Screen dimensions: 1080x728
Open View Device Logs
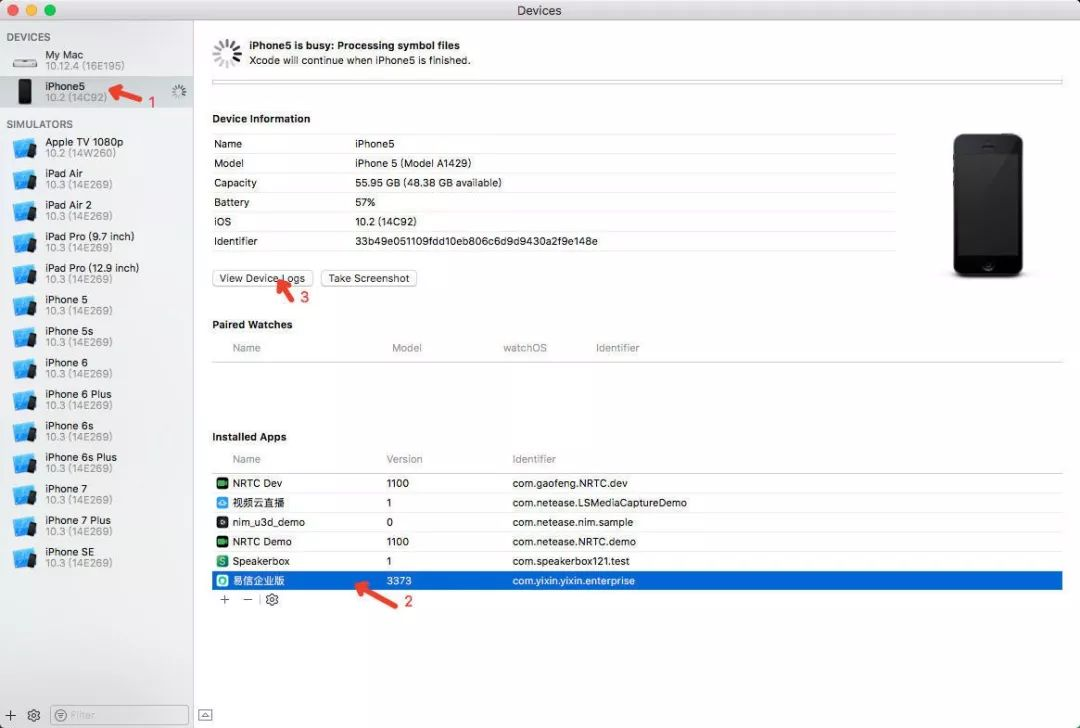tap(262, 278)
